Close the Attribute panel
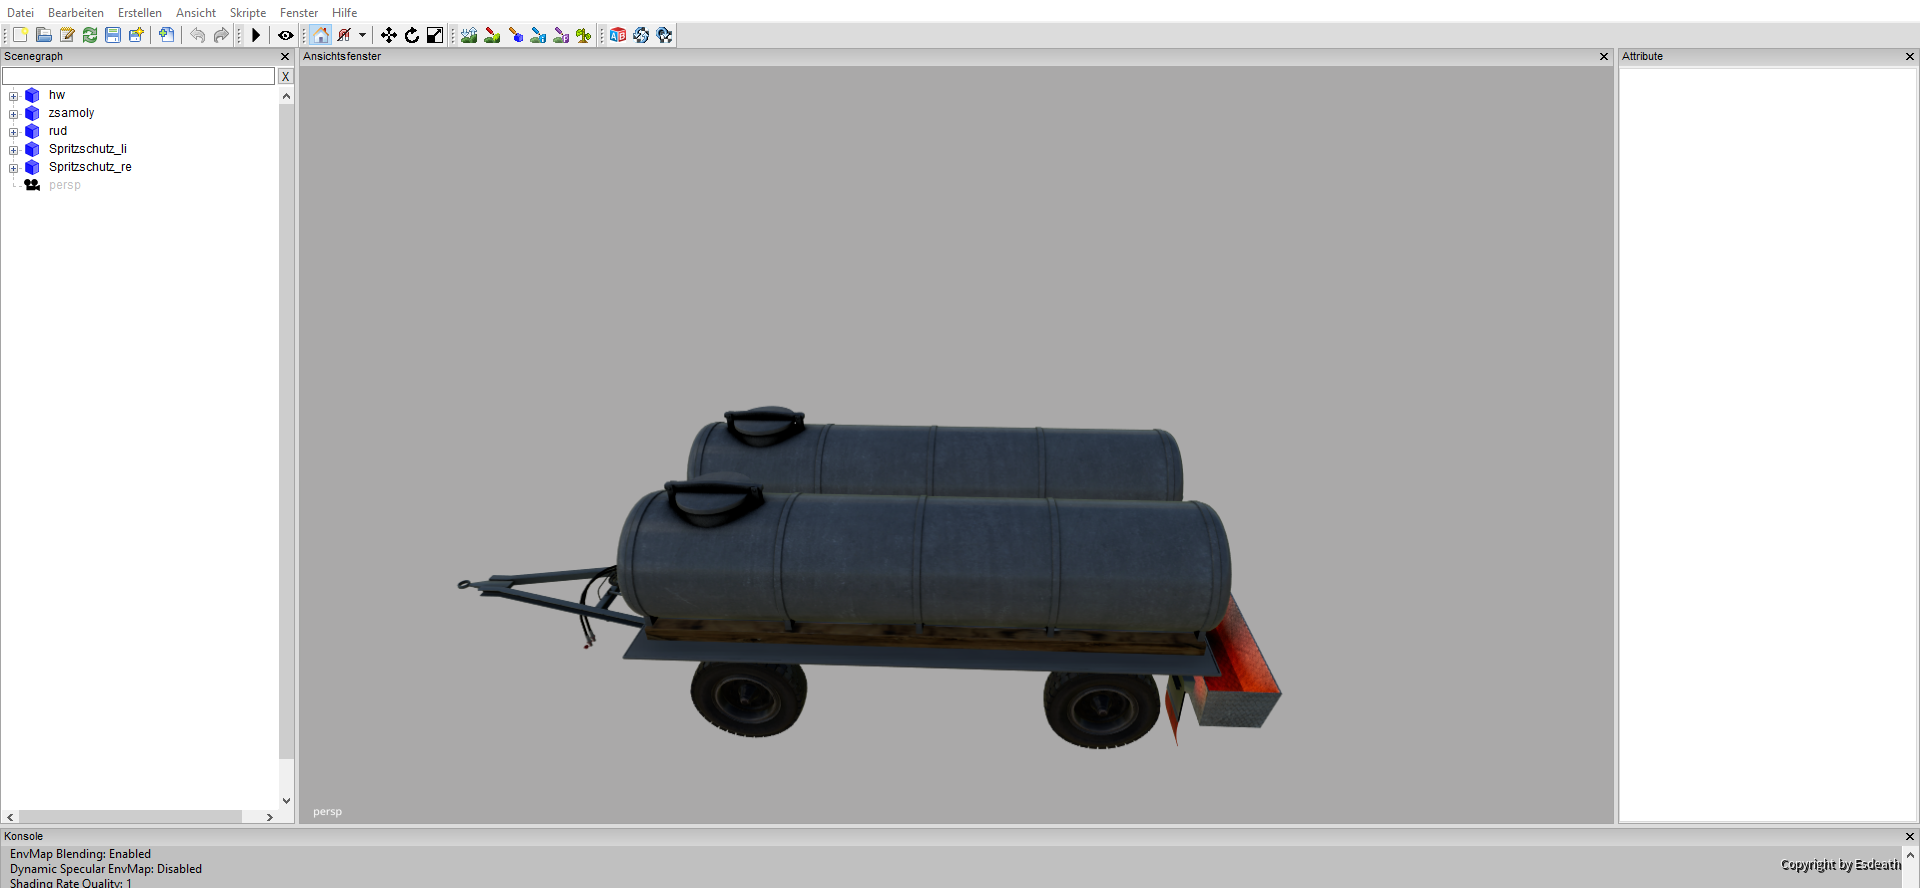The height and width of the screenshot is (888, 1920). (1910, 57)
